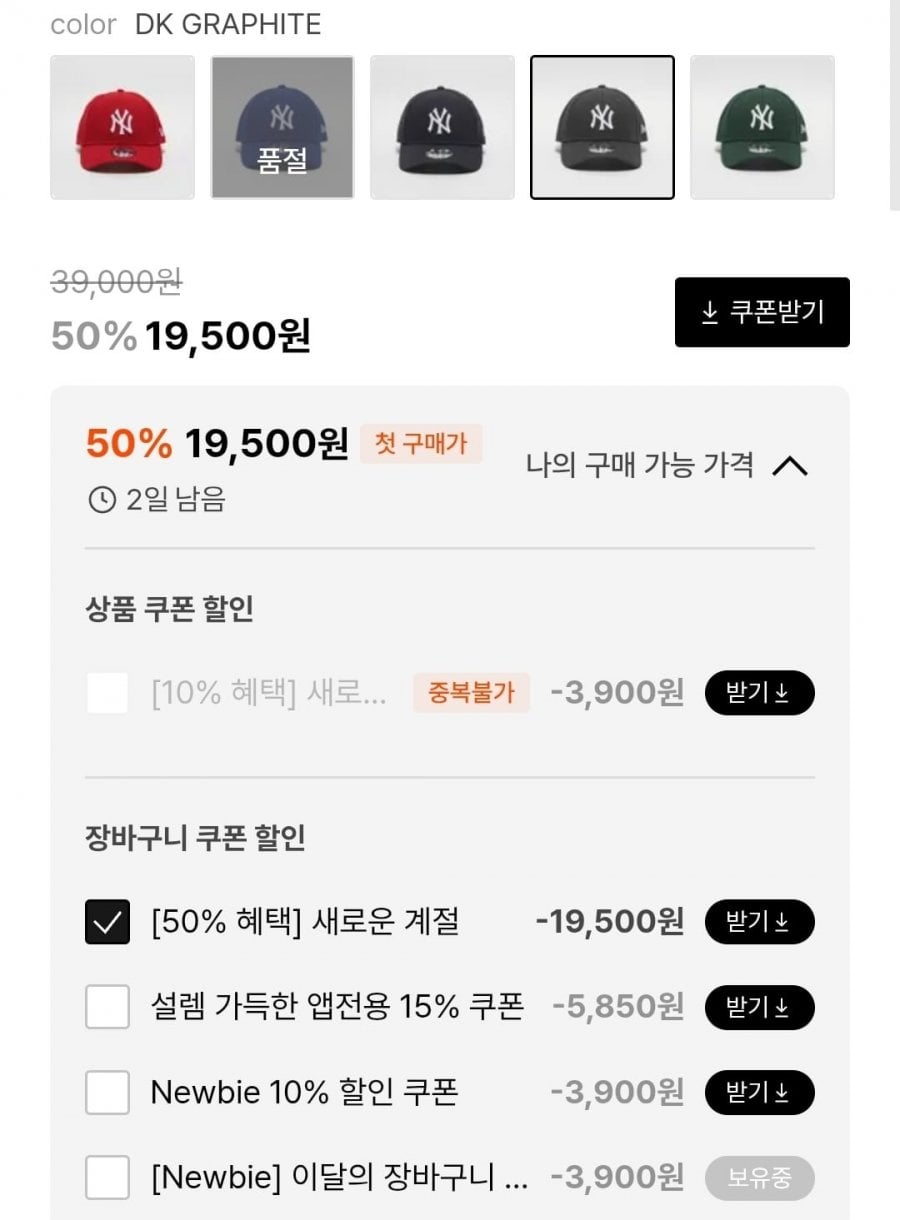Download the 앱전용 15% 쿠폰 via 받기

pyautogui.click(x=759, y=1007)
